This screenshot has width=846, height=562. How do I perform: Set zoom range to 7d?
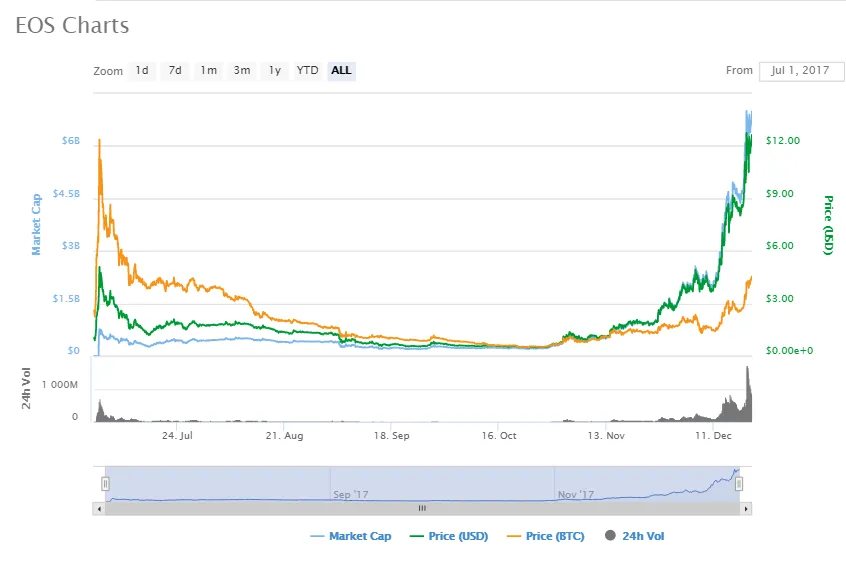175,71
